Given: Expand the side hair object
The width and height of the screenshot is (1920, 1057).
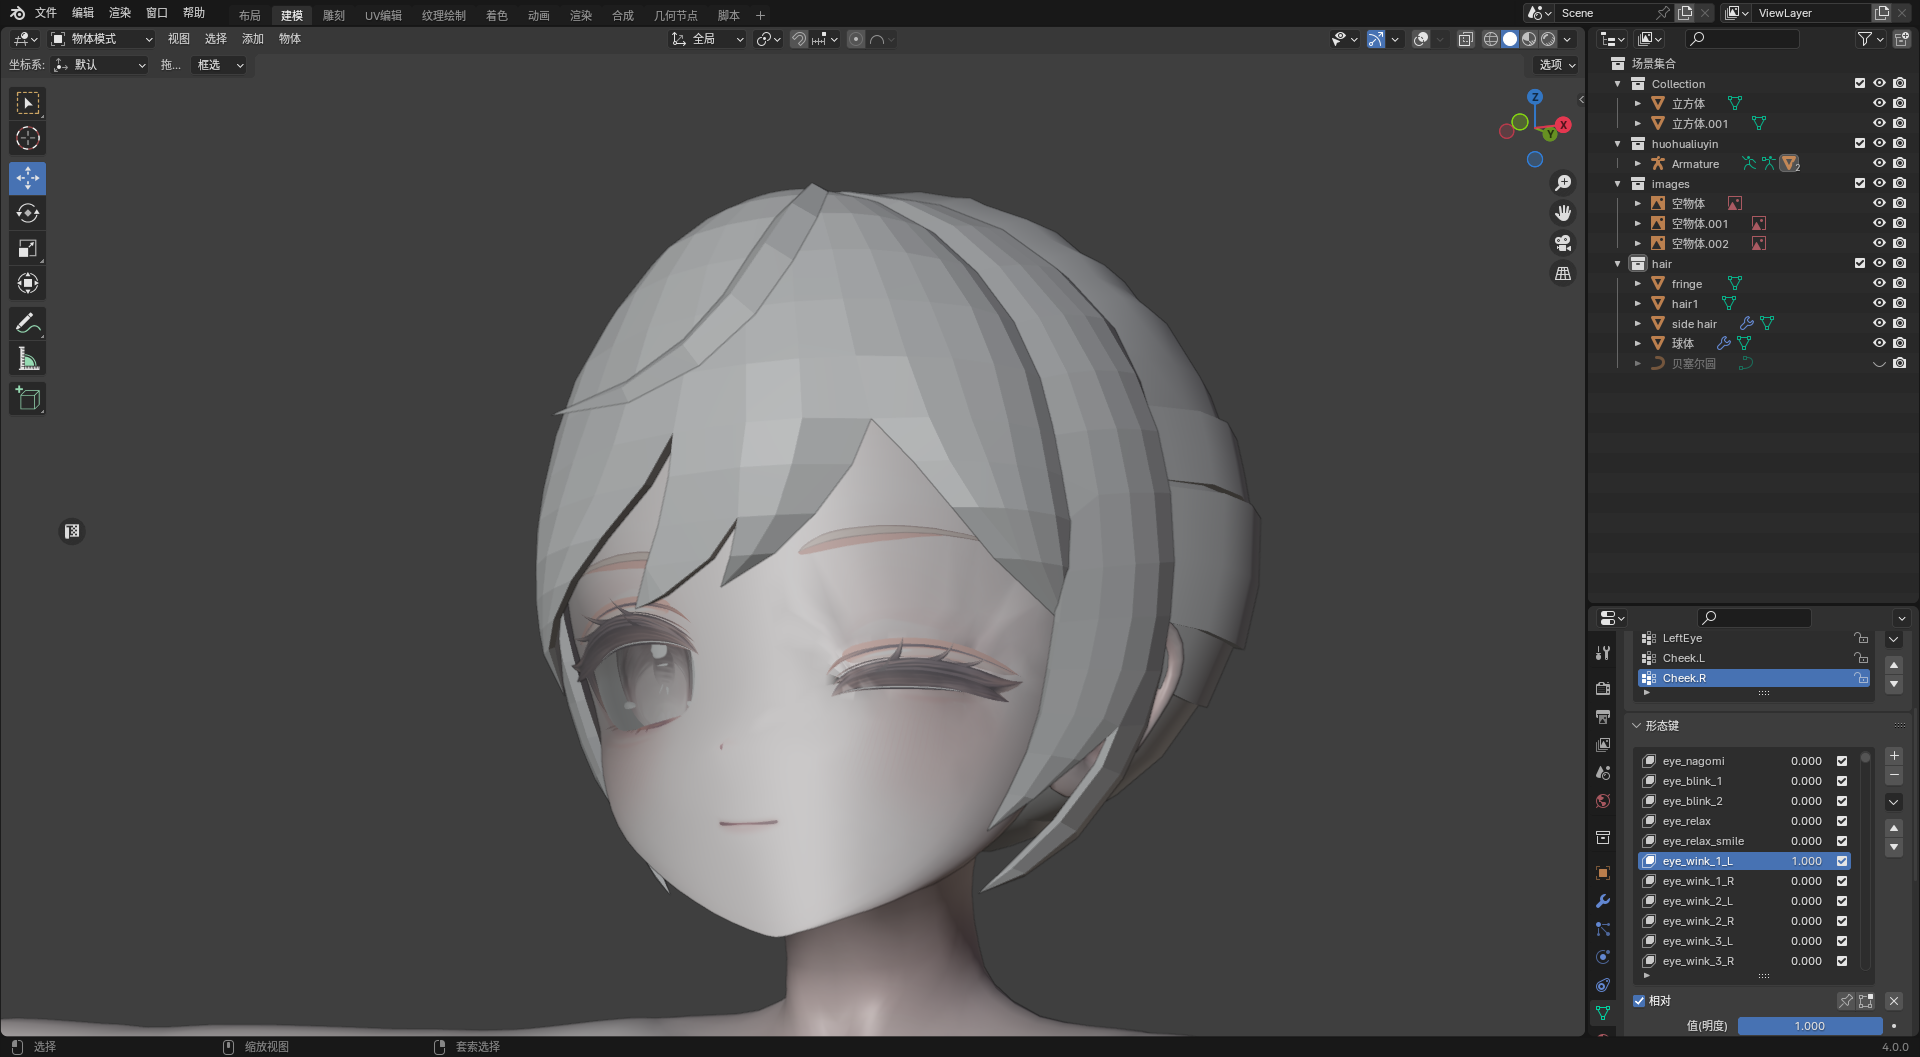Looking at the screenshot, I should pos(1638,324).
